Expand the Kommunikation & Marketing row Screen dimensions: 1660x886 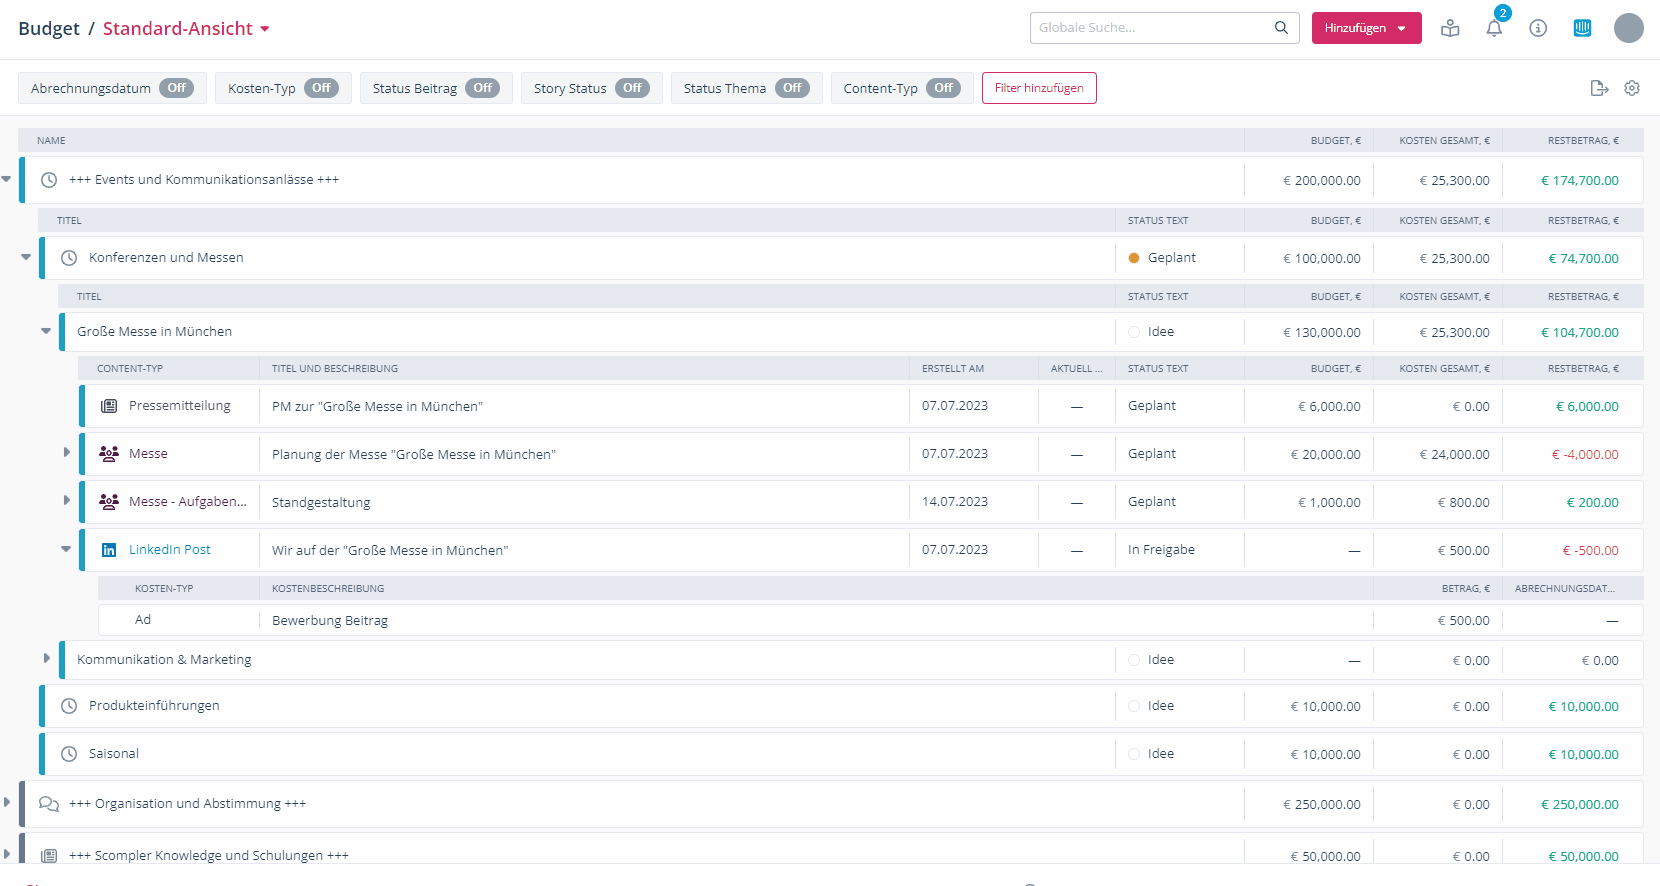point(46,659)
